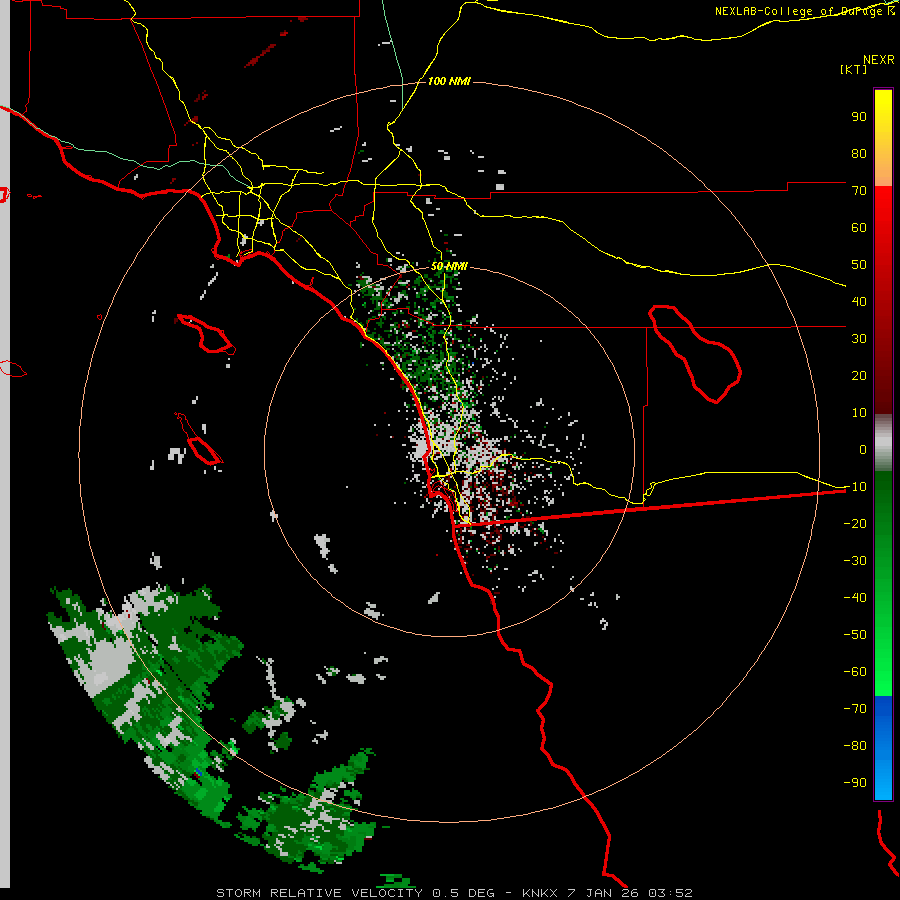Select the -40 value on the velocity scale
The width and height of the screenshot is (900, 900).
(855, 598)
